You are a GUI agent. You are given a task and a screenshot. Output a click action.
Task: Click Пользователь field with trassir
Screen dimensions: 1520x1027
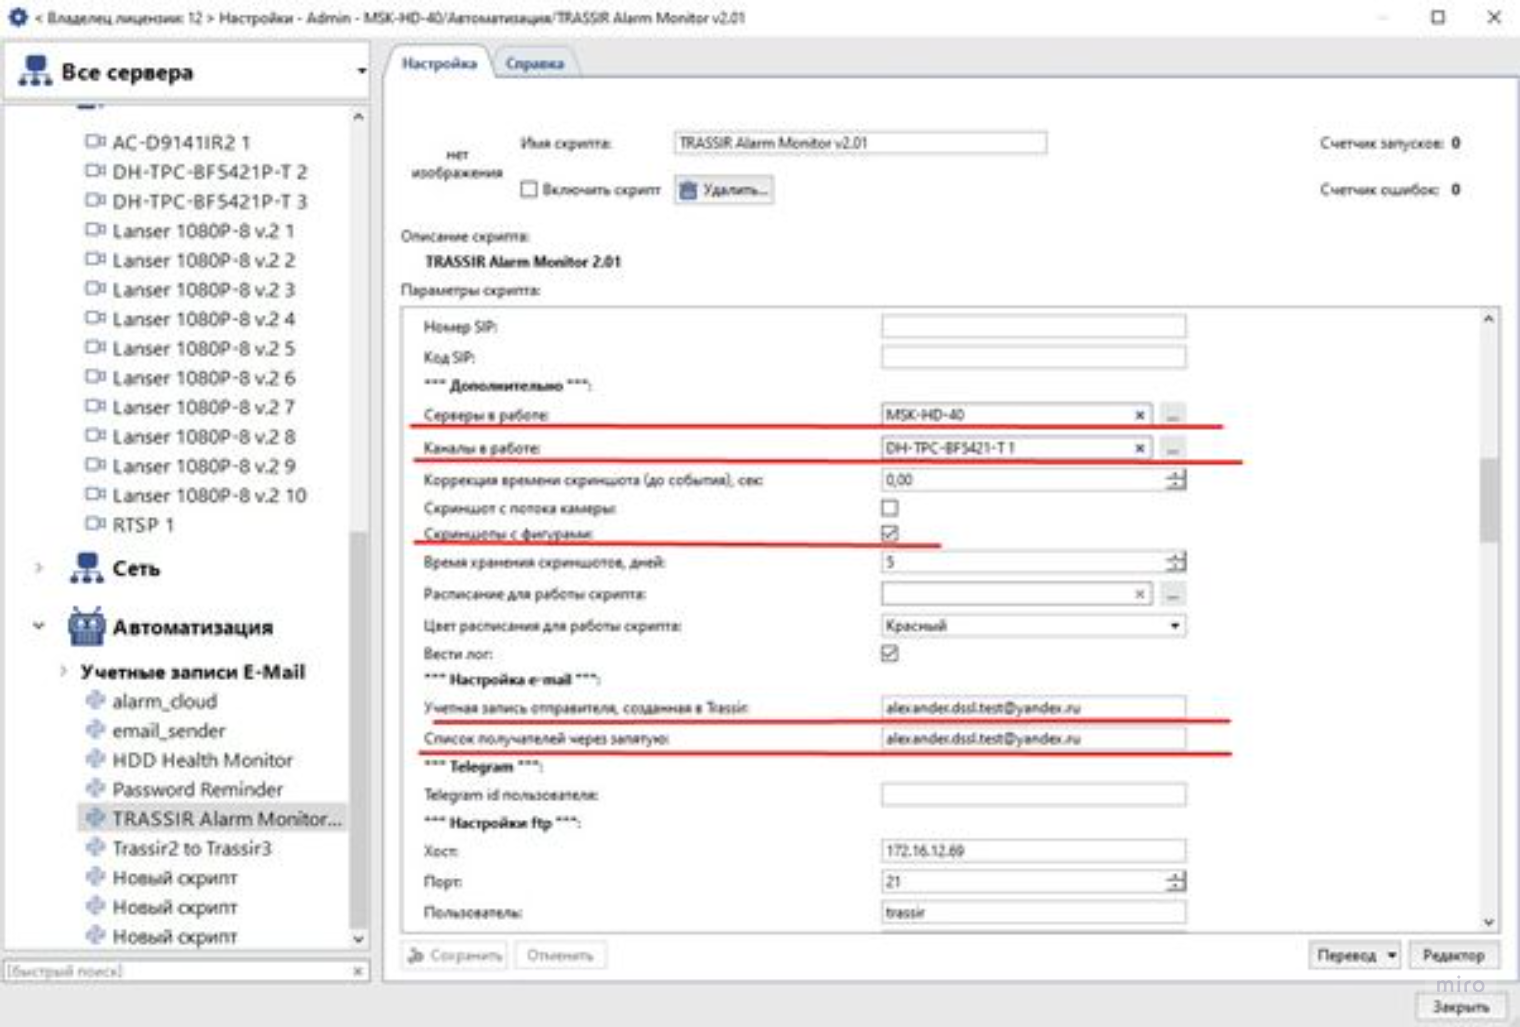point(1033,912)
